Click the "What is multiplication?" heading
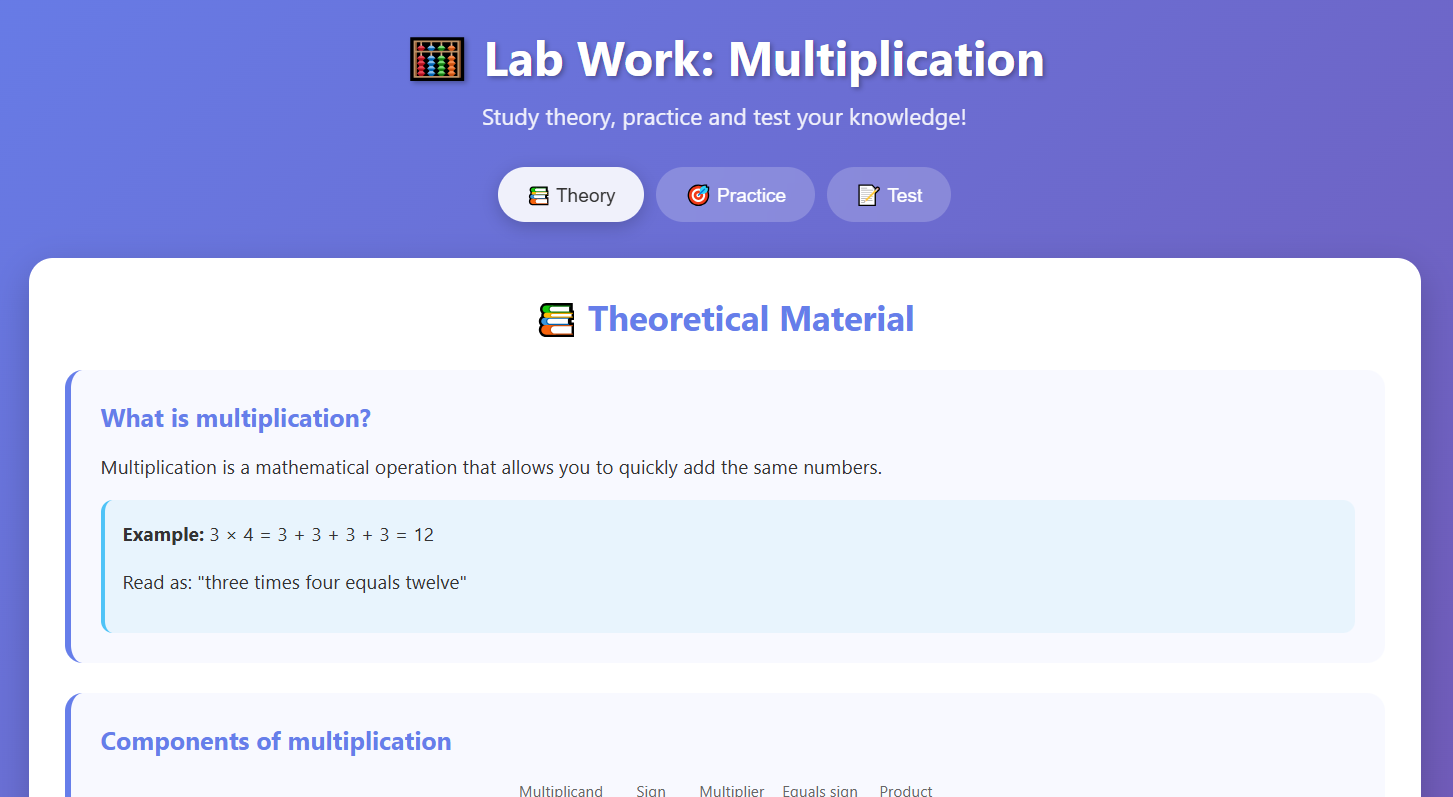The width and height of the screenshot is (1453, 797). (x=236, y=418)
